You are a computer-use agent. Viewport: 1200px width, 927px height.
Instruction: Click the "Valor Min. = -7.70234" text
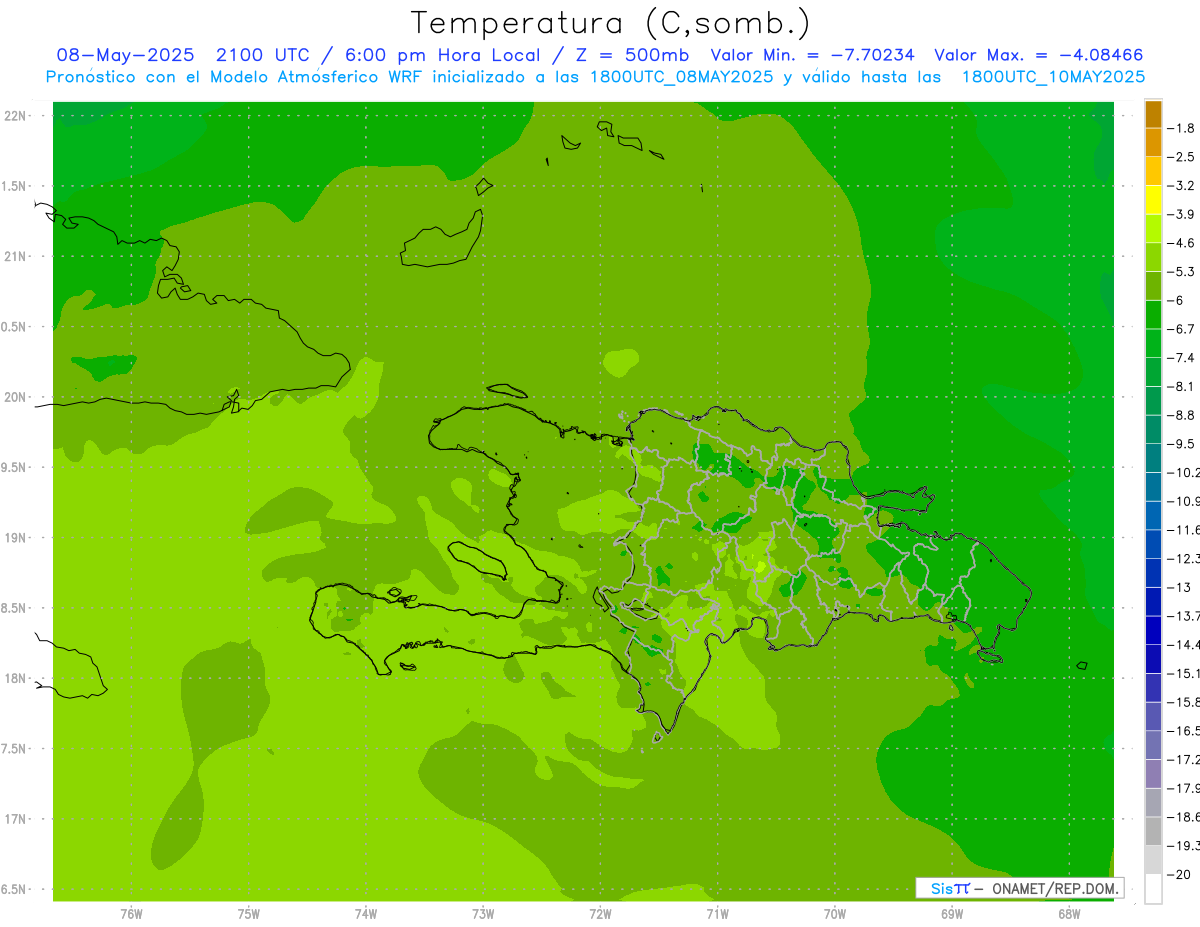[812, 55]
